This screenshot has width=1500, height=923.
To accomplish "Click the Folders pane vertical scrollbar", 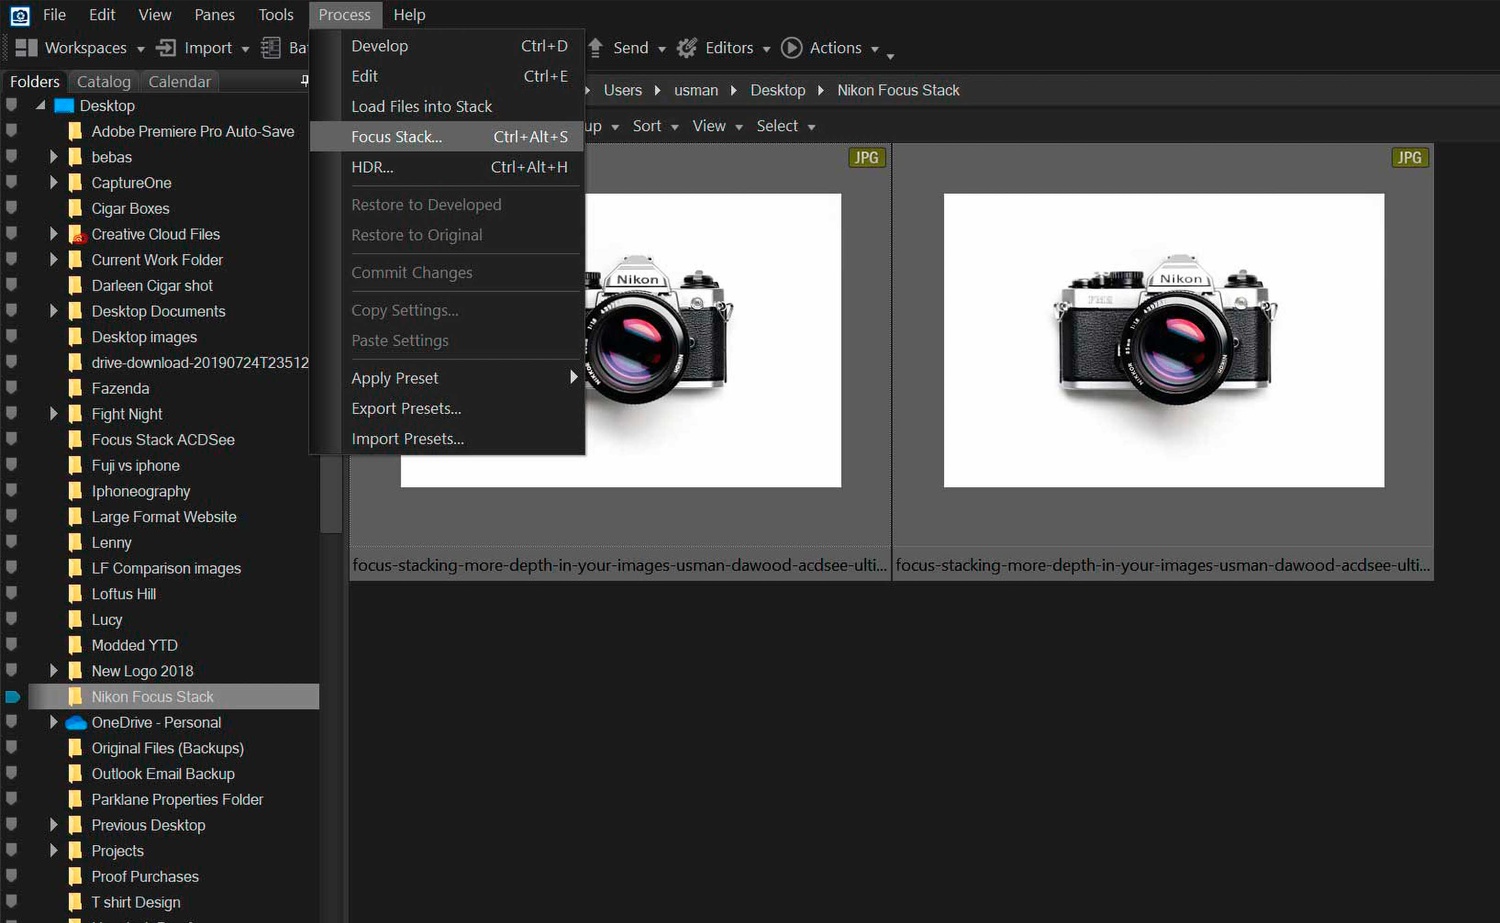I will 331,495.
